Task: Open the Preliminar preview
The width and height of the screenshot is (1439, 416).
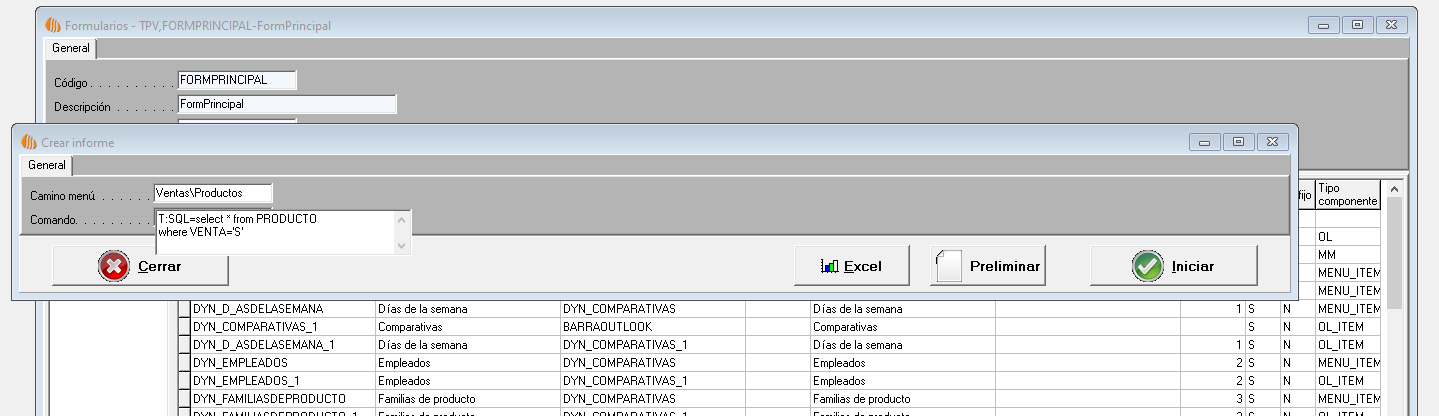Action: tap(987, 267)
